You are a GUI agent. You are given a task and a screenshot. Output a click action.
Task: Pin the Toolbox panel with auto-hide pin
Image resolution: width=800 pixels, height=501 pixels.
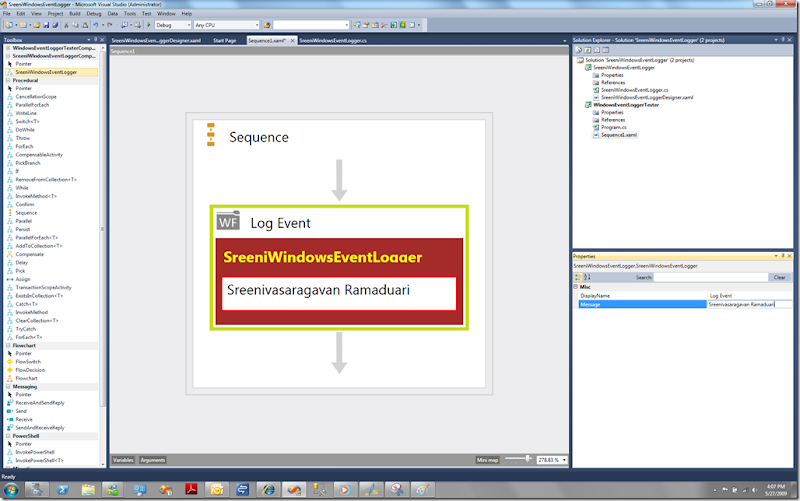click(x=95, y=40)
